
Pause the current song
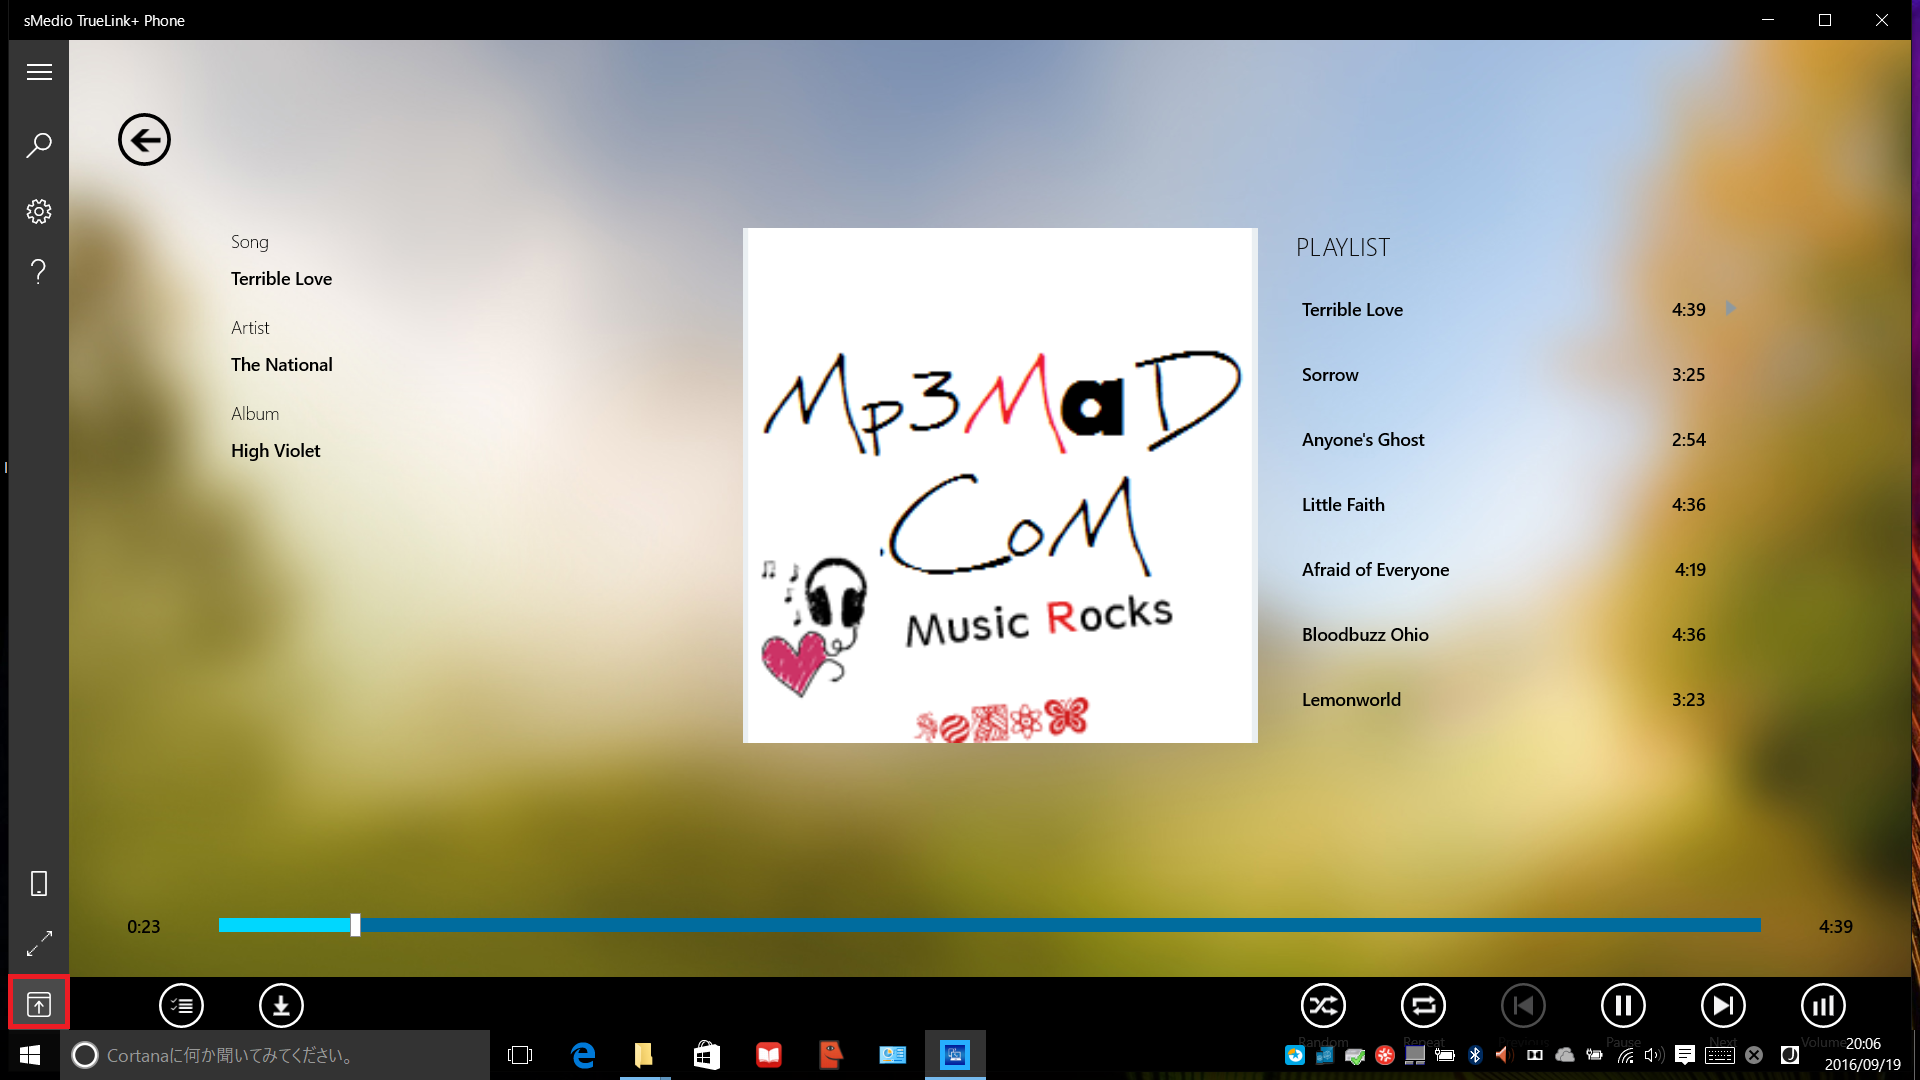1623,1005
